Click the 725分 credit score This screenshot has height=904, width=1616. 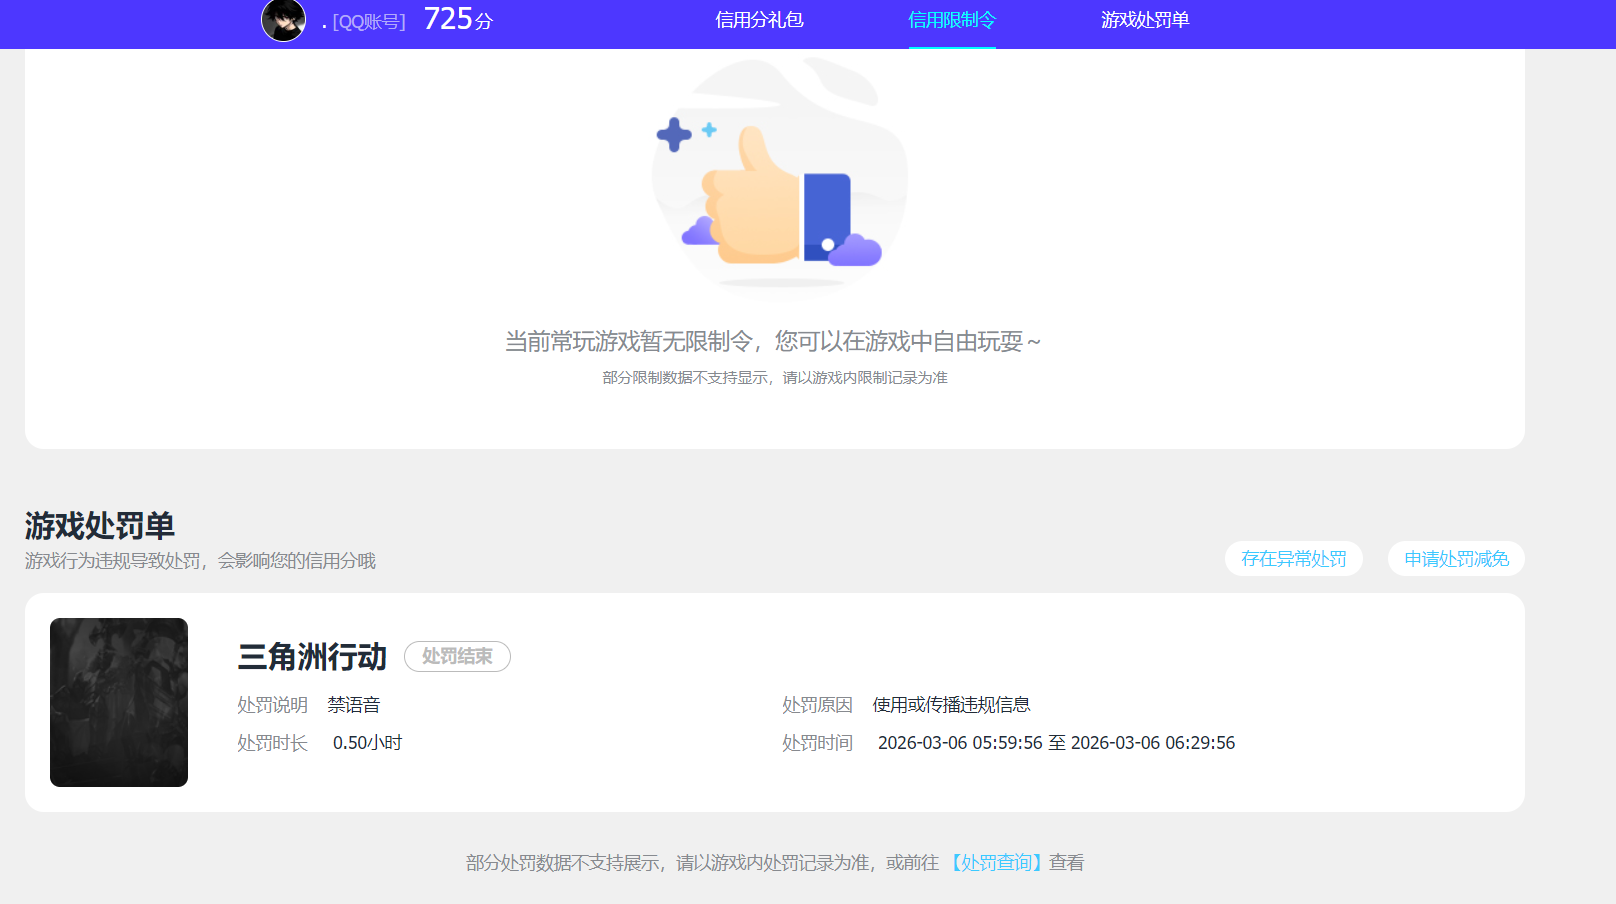point(459,19)
